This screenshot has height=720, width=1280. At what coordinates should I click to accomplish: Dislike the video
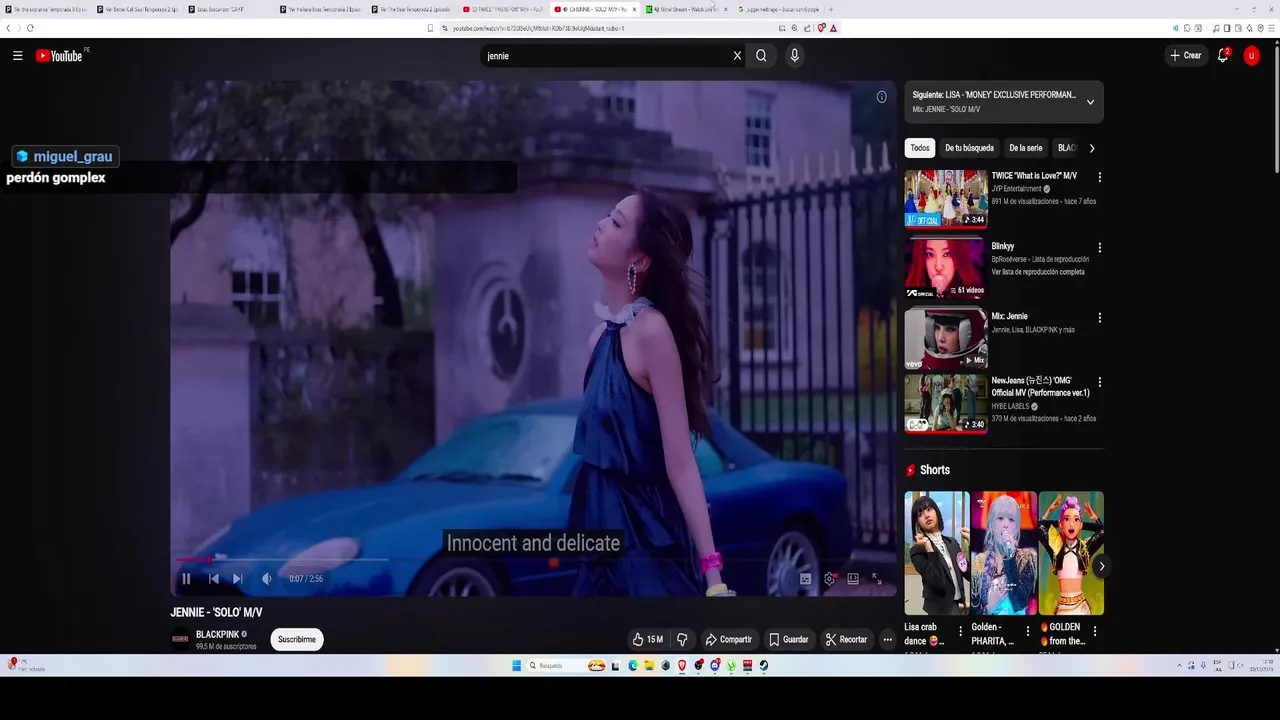pos(682,640)
